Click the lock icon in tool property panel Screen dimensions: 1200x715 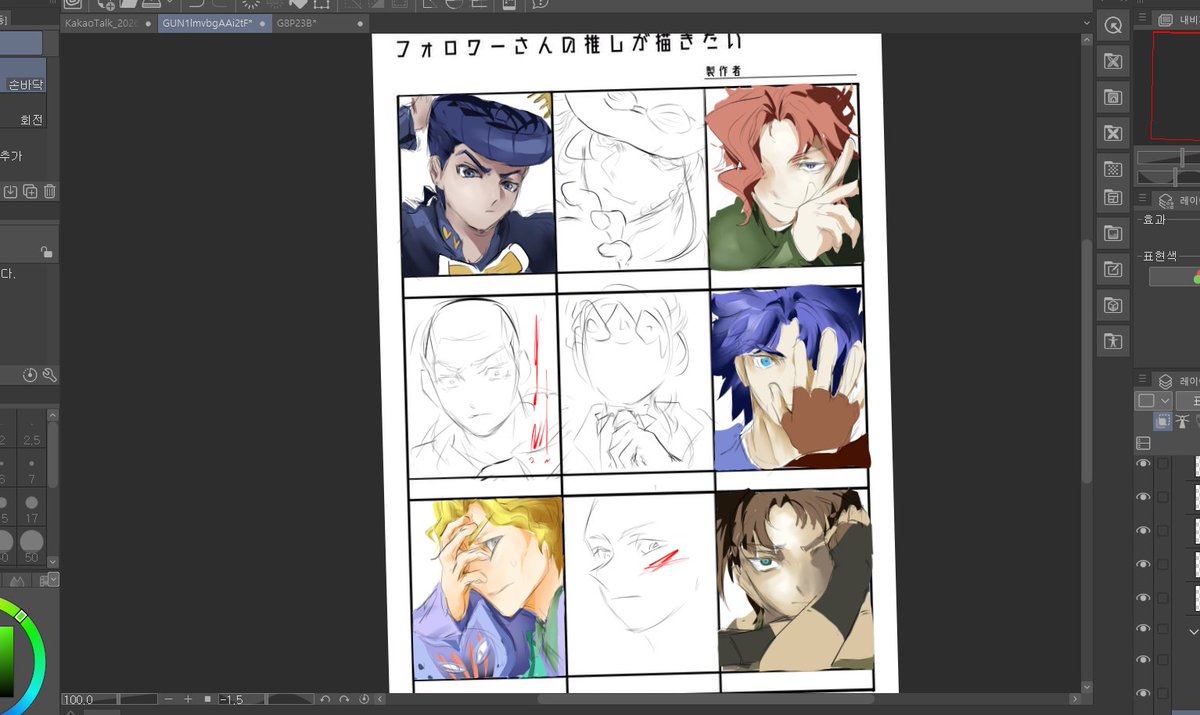tap(46, 252)
